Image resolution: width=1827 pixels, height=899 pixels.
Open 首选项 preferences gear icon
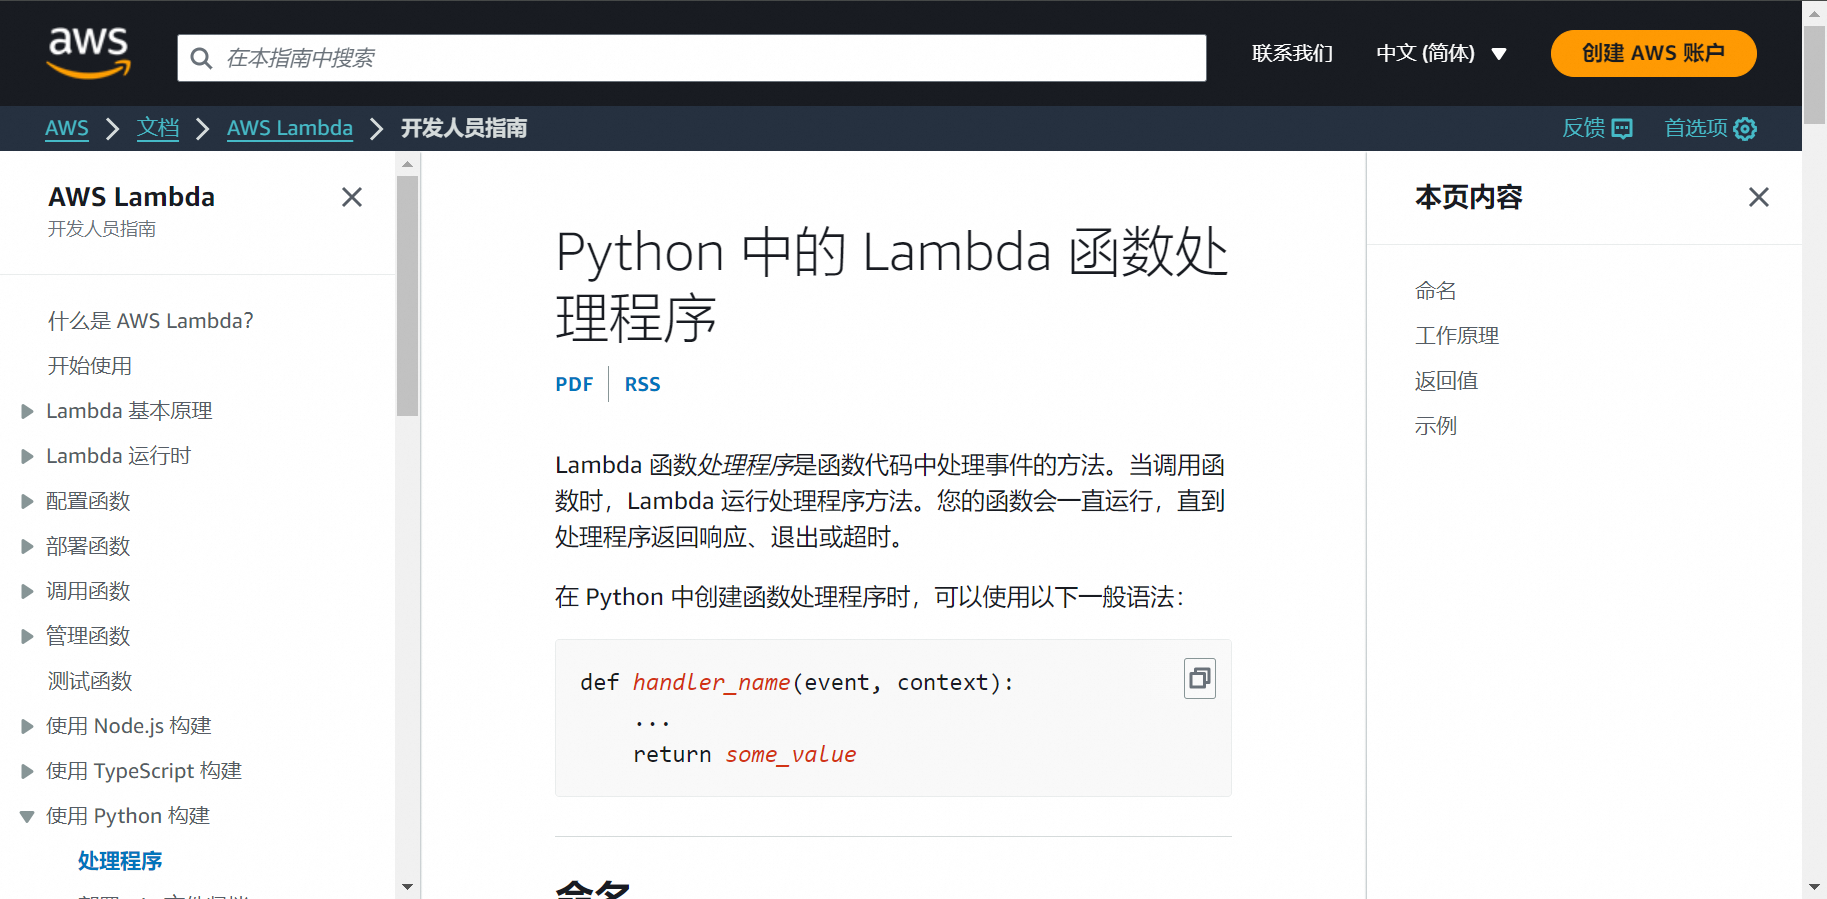[x=1745, y=128]
